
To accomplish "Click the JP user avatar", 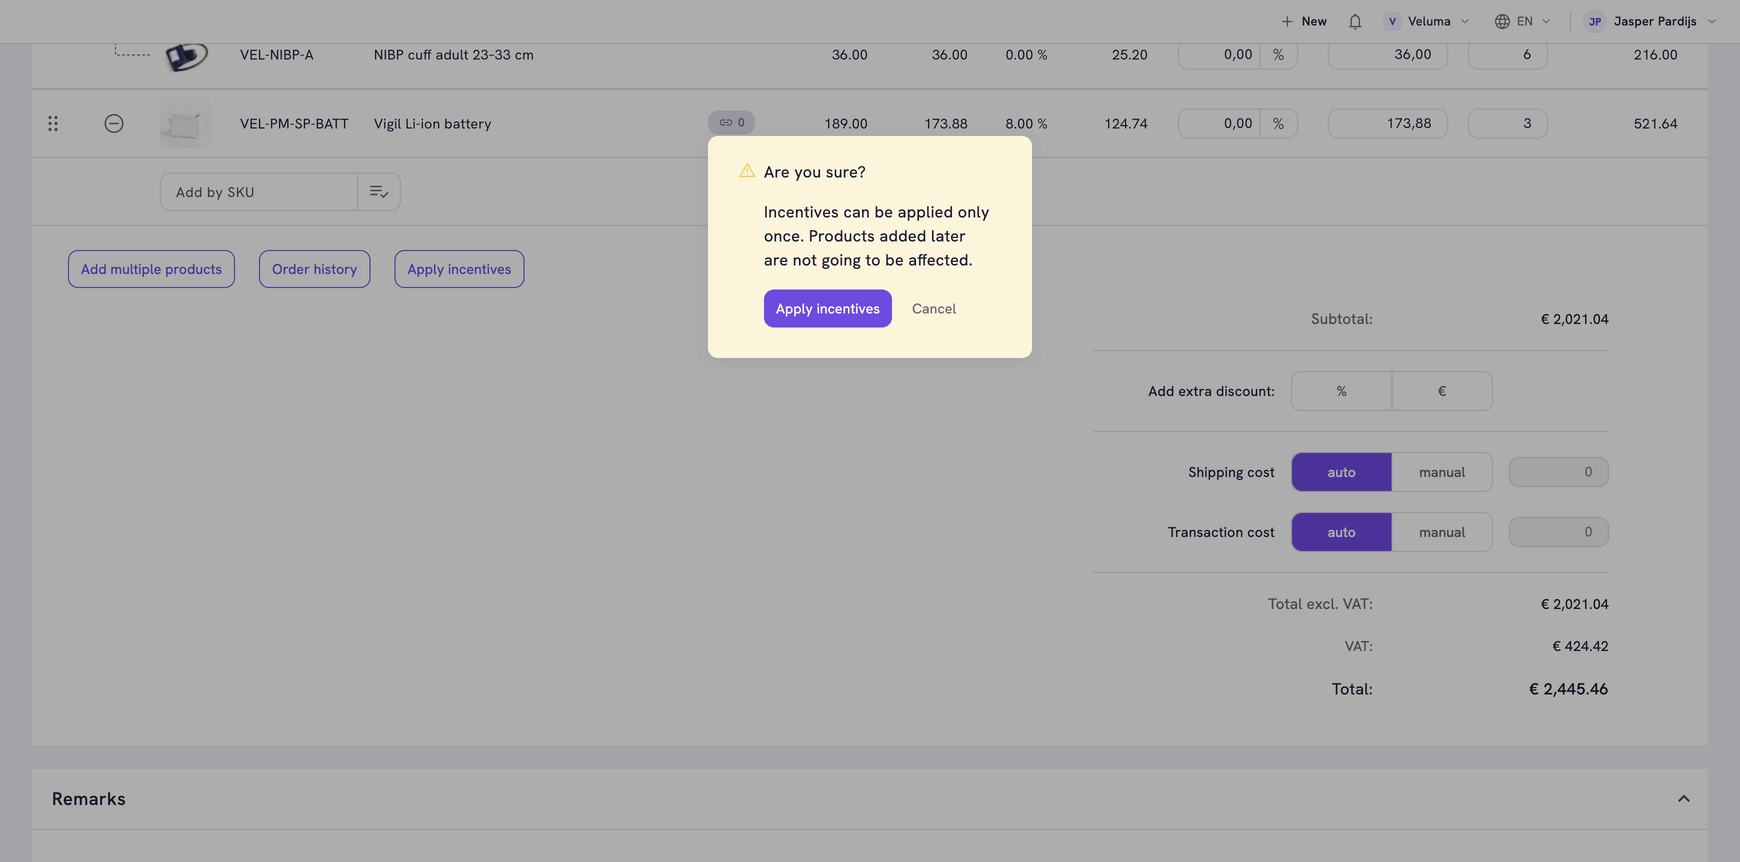I will pos(1595,21).
